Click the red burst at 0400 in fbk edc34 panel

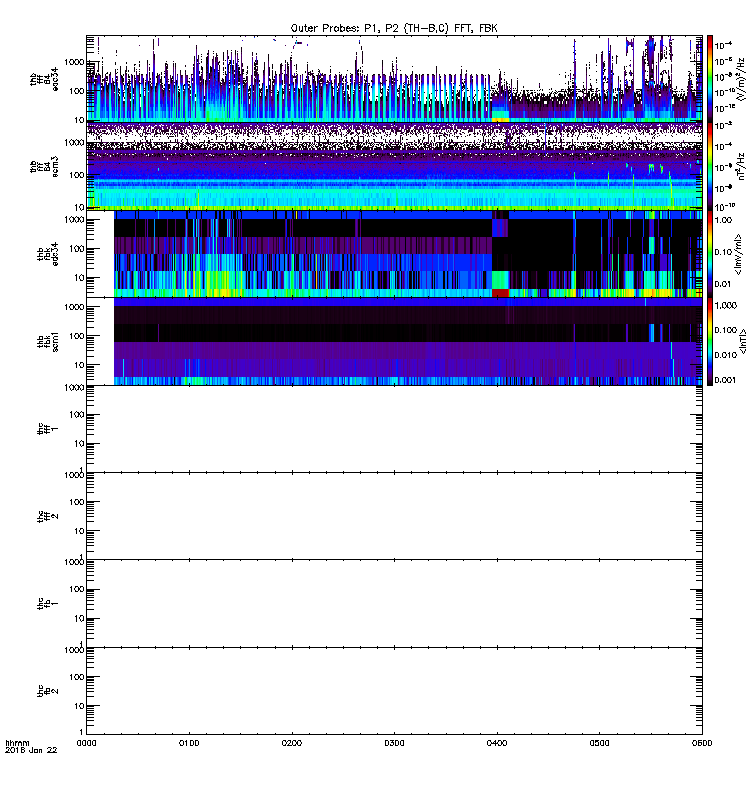pyautogui.click(x=500, y=293)
